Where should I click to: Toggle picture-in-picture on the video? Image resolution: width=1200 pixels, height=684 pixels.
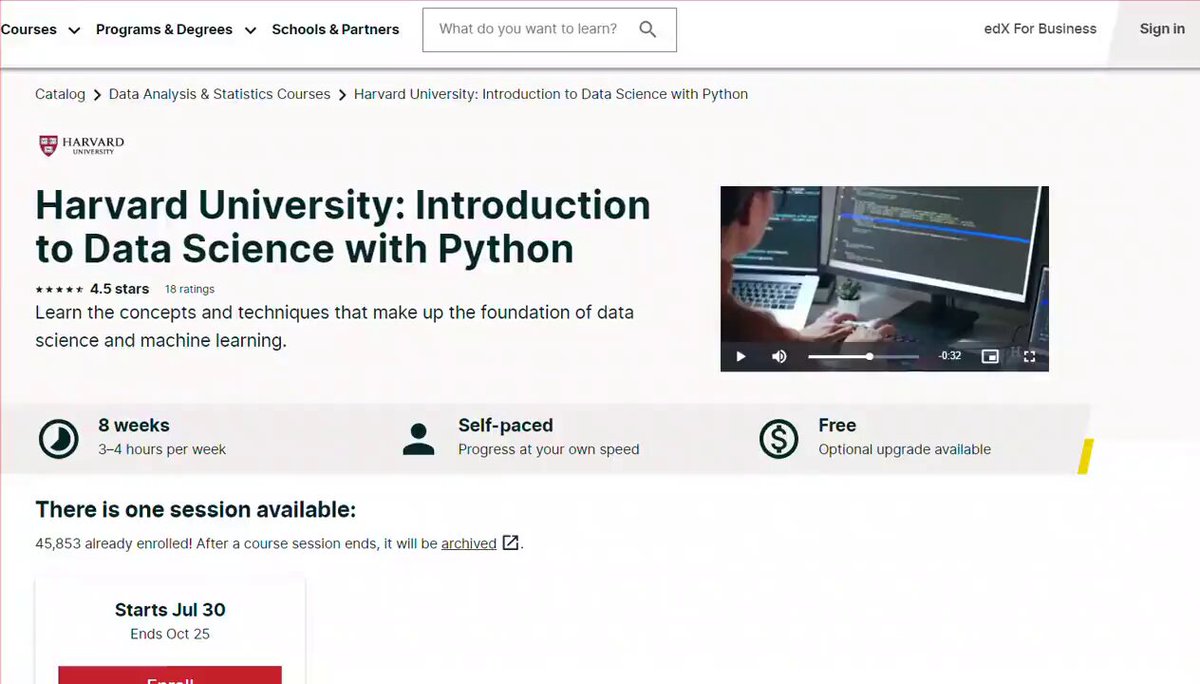(990, 356)
